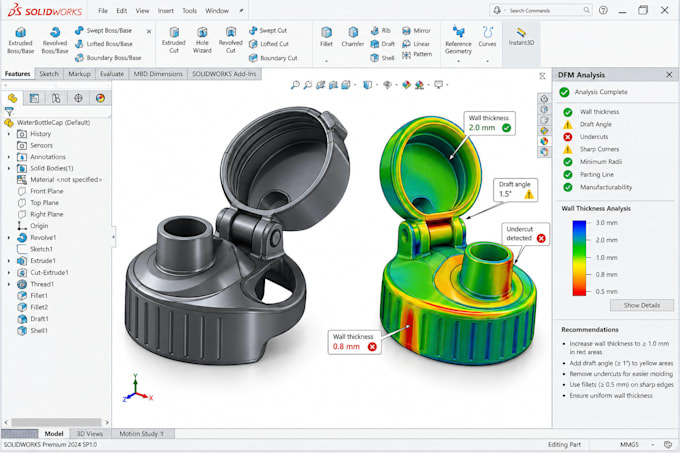Select the Extruded Cut tool
This screenshot has width=680, height=453.
click(174, 41)
